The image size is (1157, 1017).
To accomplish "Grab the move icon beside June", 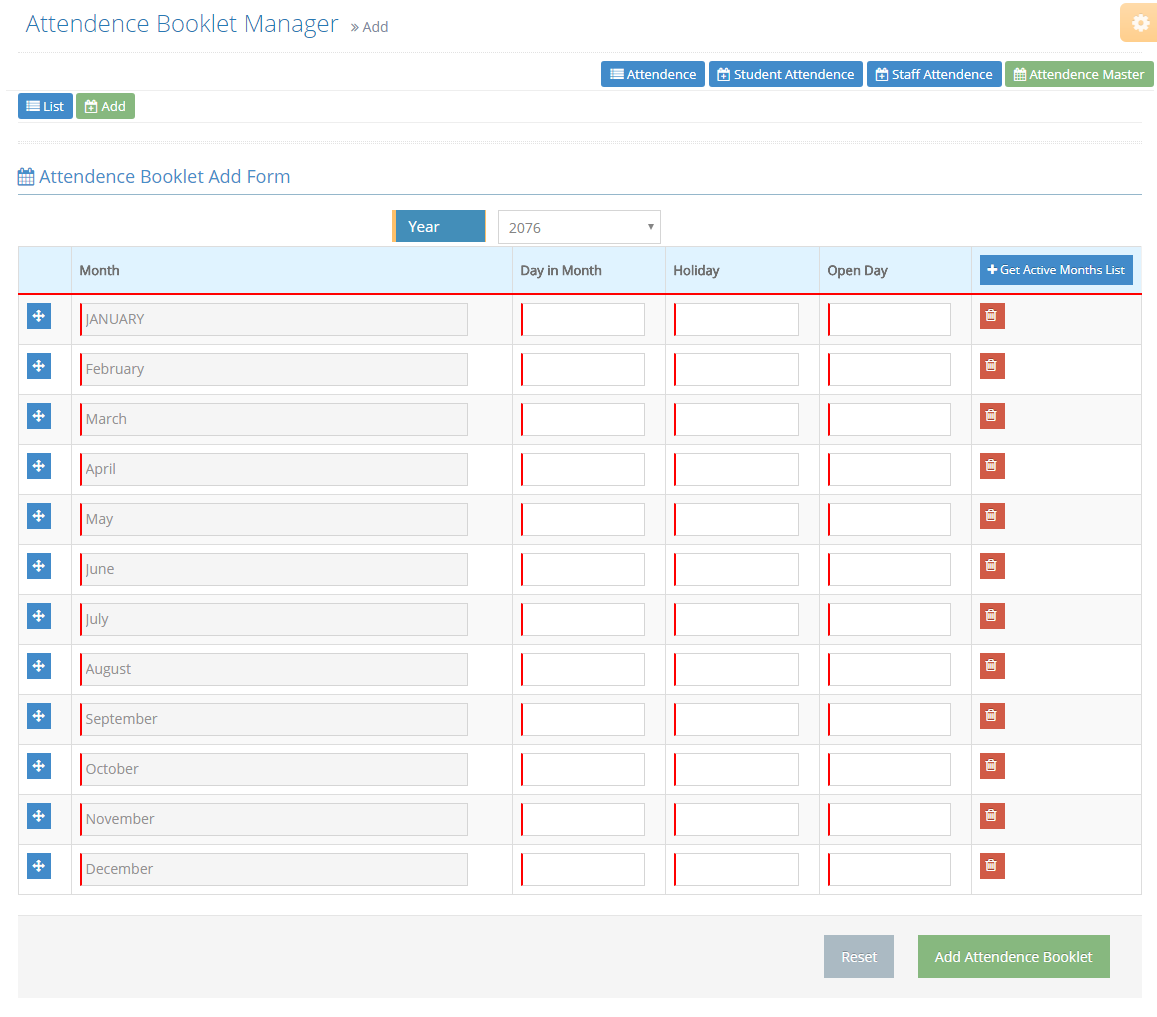I will tap(39, 566).
